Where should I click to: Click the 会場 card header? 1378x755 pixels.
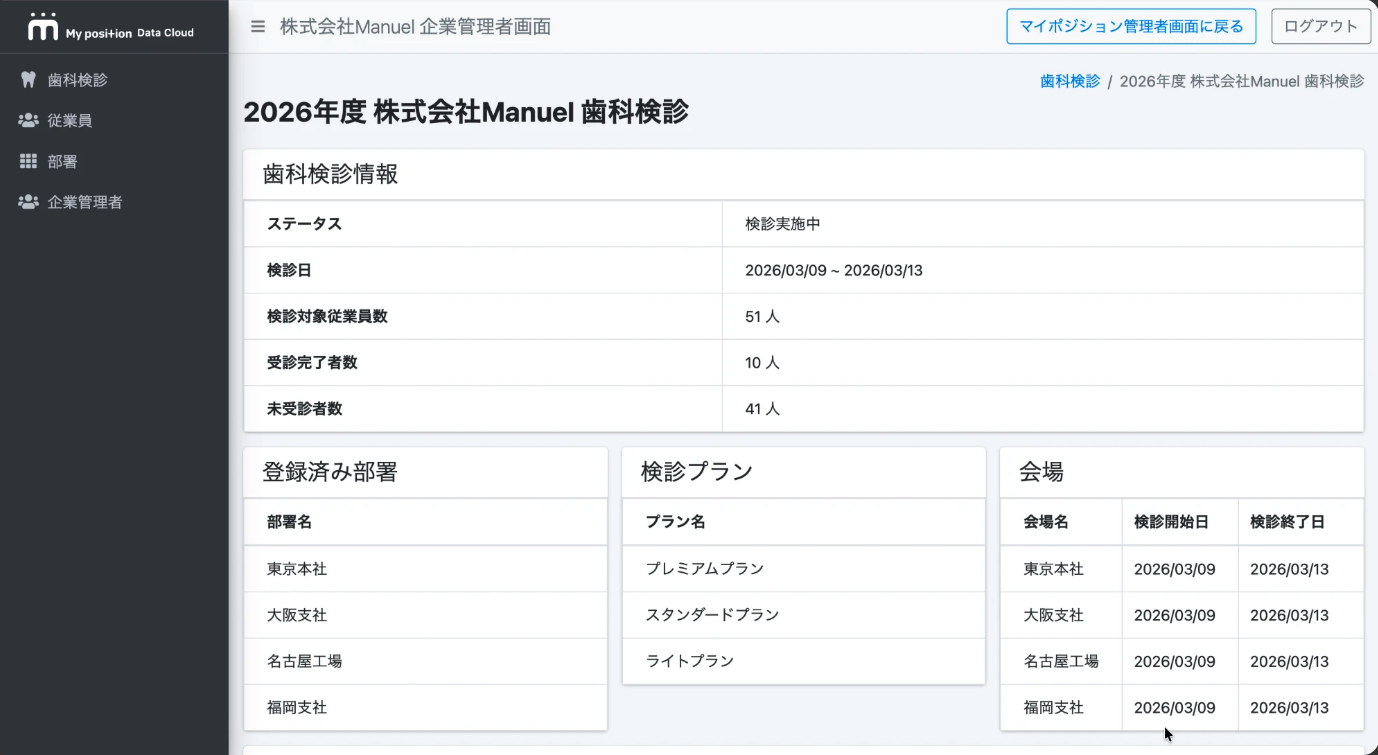pyautogui.click(x=1182, y=472)
